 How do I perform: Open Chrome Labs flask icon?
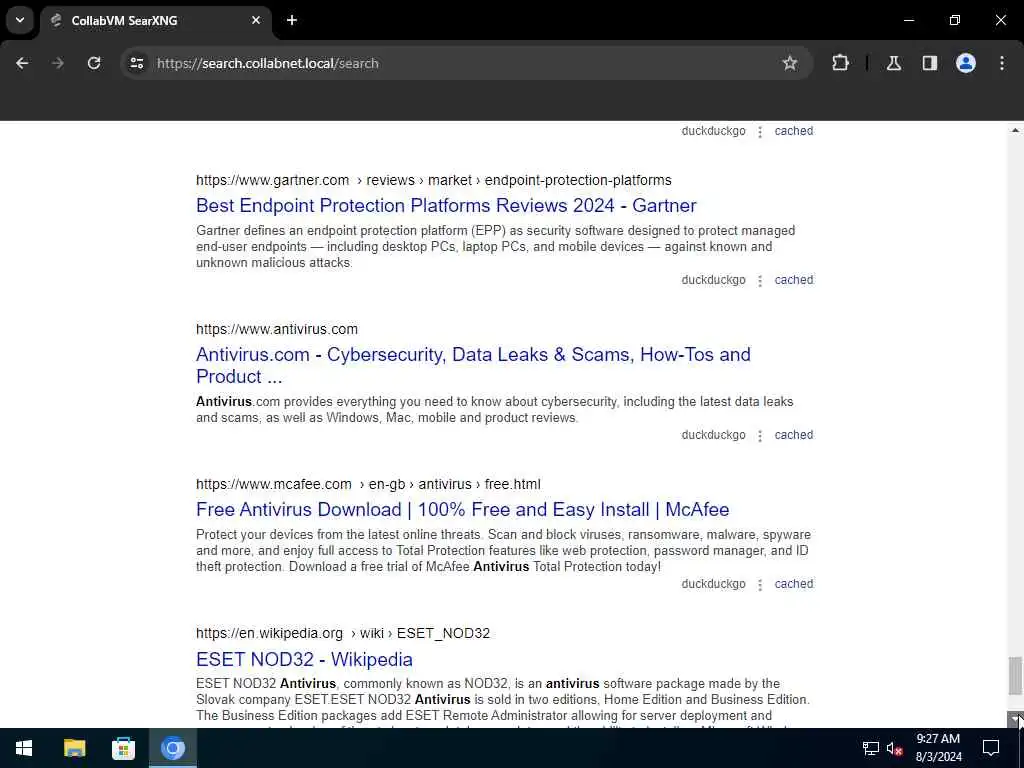point(894,63)
